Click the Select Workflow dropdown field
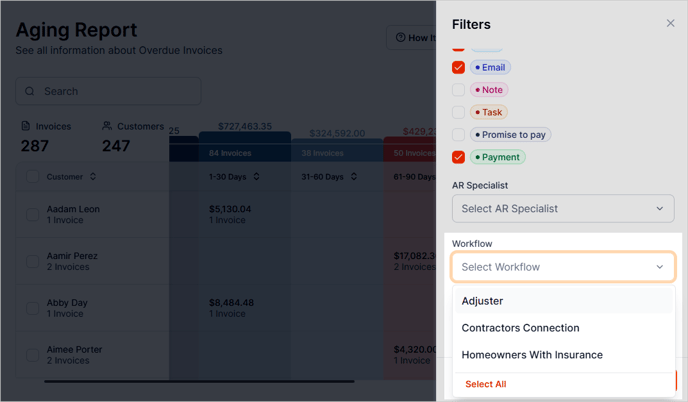 click(562, 267)
